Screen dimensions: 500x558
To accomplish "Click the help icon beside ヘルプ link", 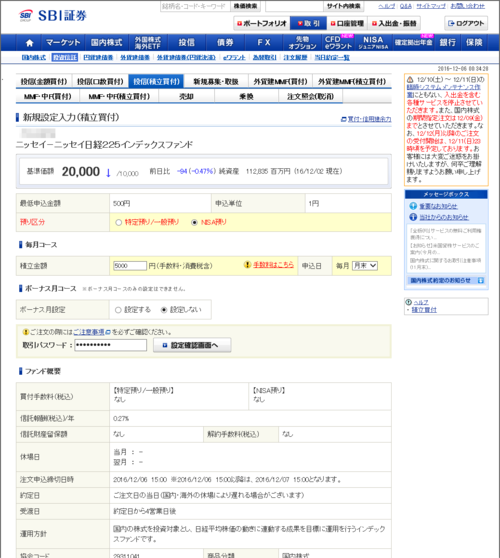I will pos(409,302).
